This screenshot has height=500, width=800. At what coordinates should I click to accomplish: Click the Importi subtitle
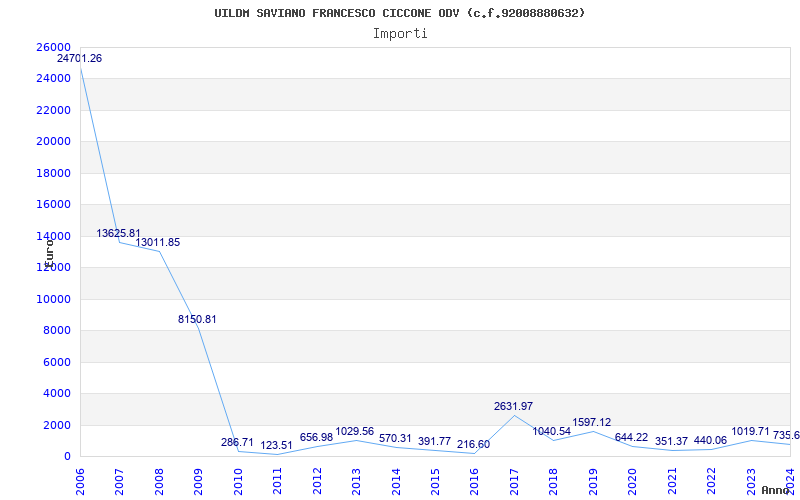tap(400, 34)
